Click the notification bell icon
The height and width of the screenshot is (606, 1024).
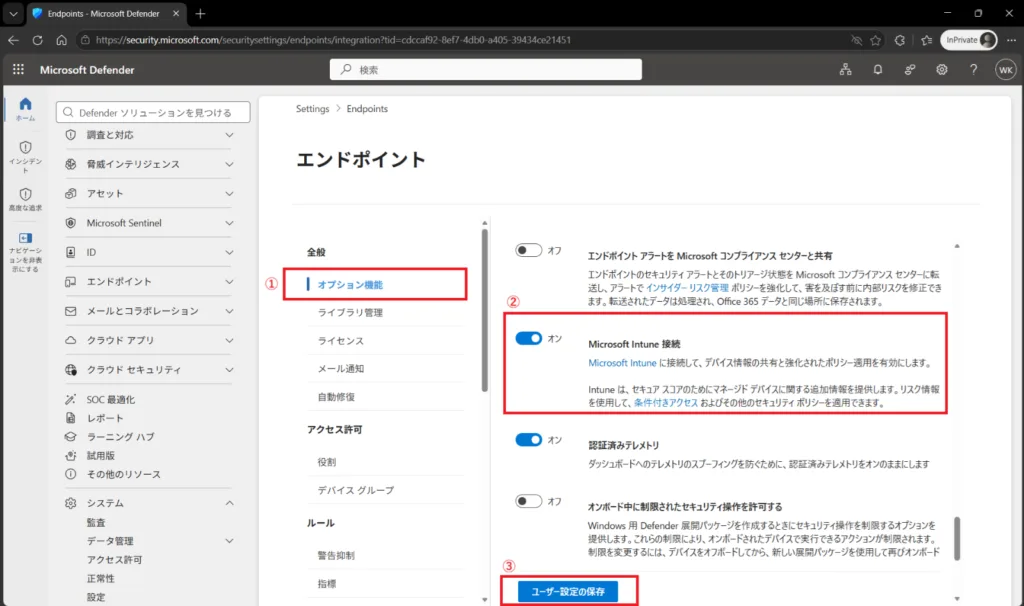coord(878,69)
